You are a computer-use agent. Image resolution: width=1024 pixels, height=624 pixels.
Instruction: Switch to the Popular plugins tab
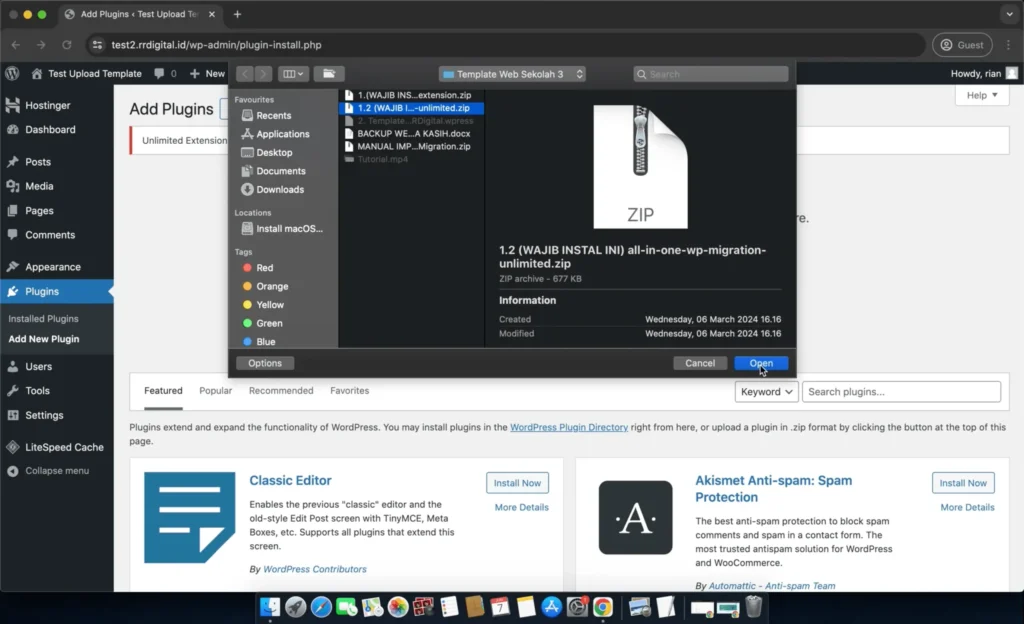point(215,391)
